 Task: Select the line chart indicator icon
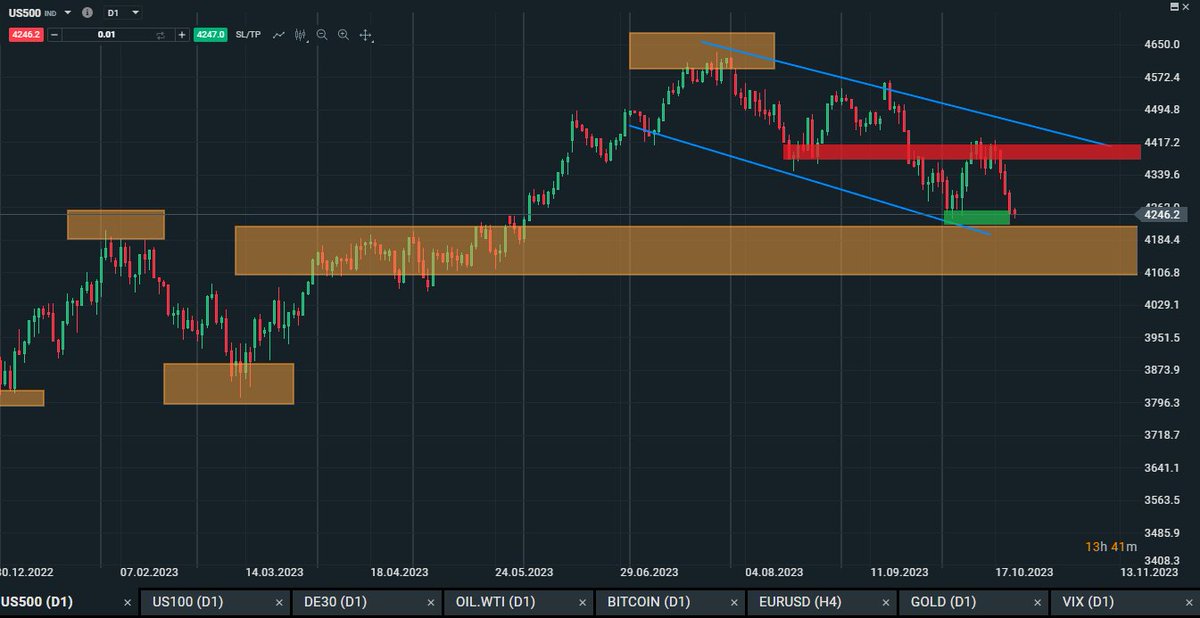click(x=279, y=35)
